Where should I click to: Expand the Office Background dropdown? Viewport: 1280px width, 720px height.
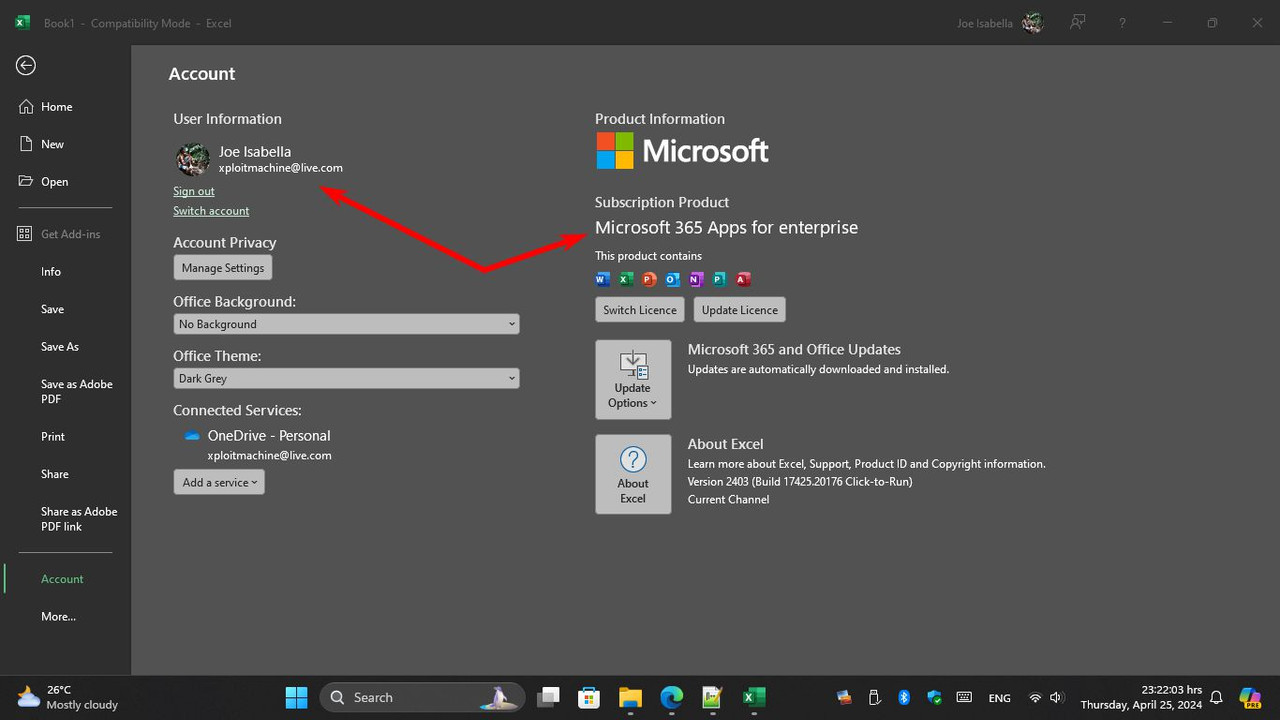click(346, 324)
